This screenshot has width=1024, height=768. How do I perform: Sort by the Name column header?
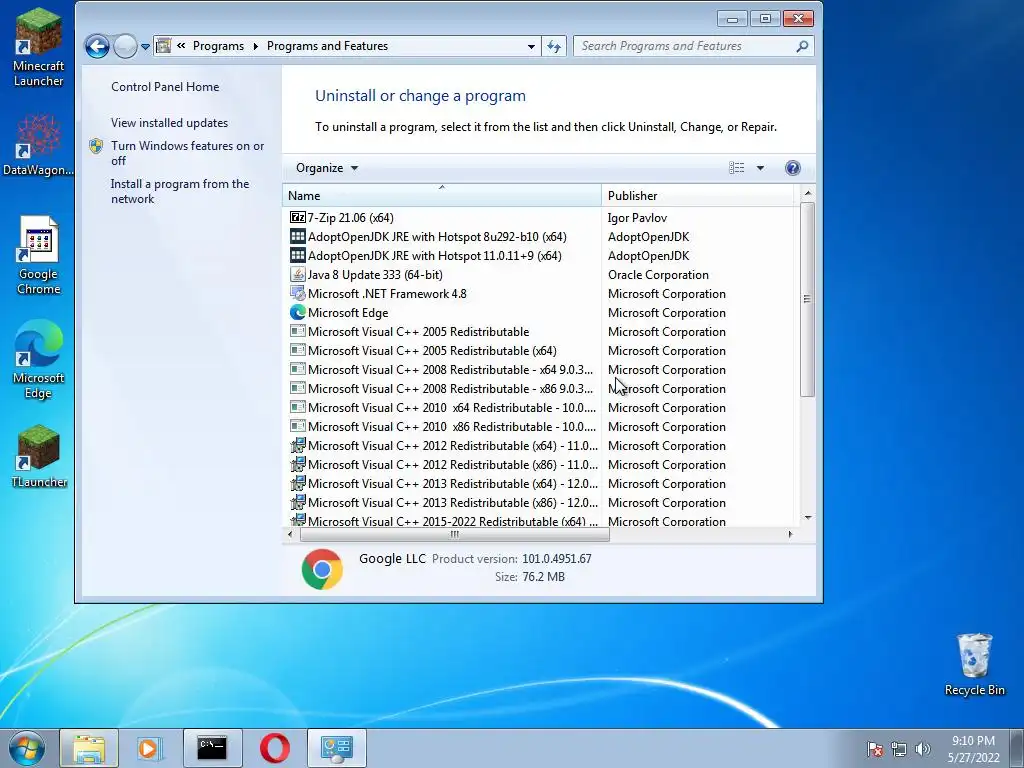441,195
